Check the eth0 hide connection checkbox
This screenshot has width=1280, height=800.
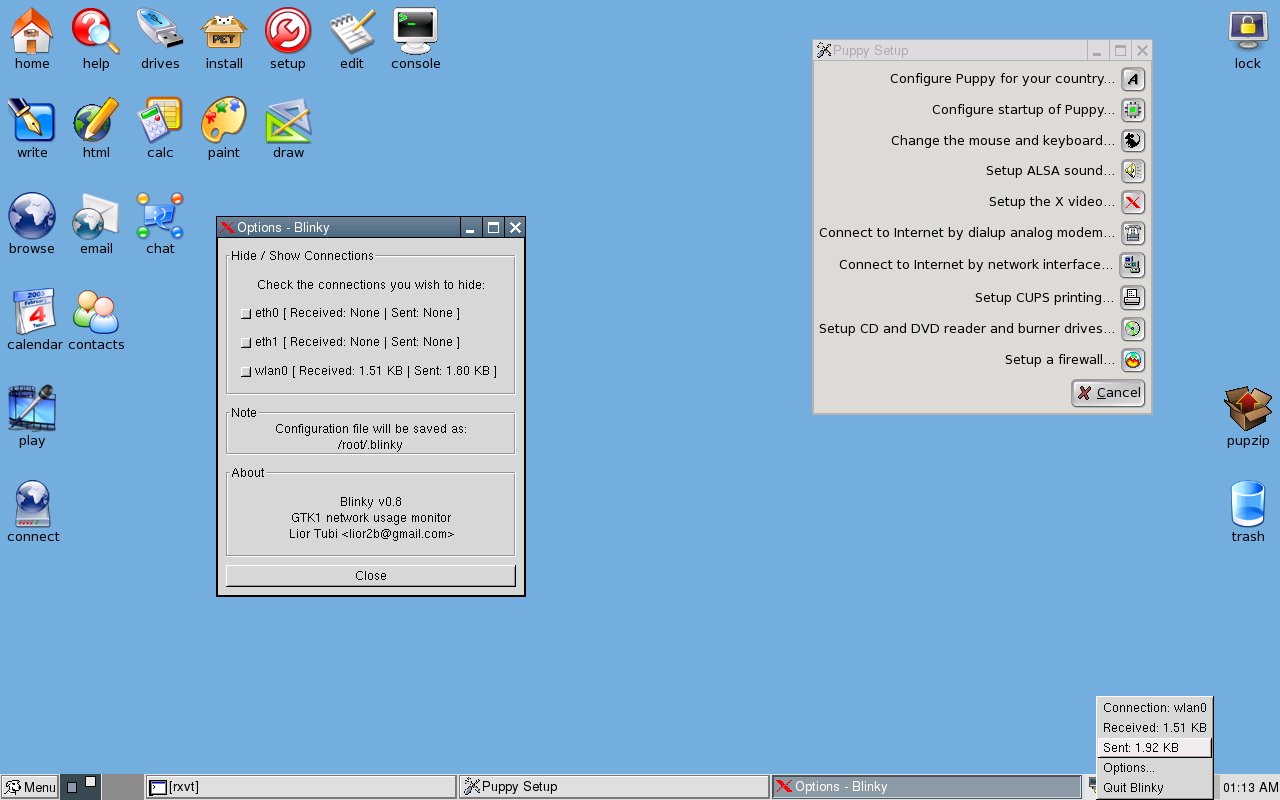click(246, 314)
